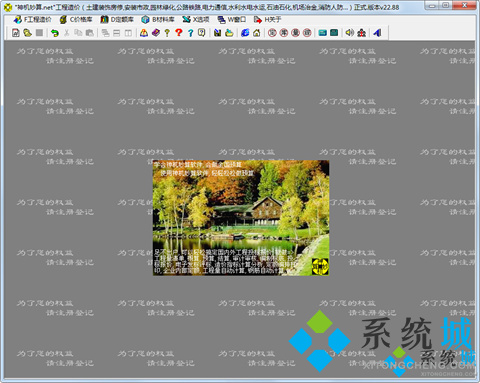The height and width of the screenshot is (383, 480).
Task: Open the B材料库 menu
Action: tap(158, 20)
